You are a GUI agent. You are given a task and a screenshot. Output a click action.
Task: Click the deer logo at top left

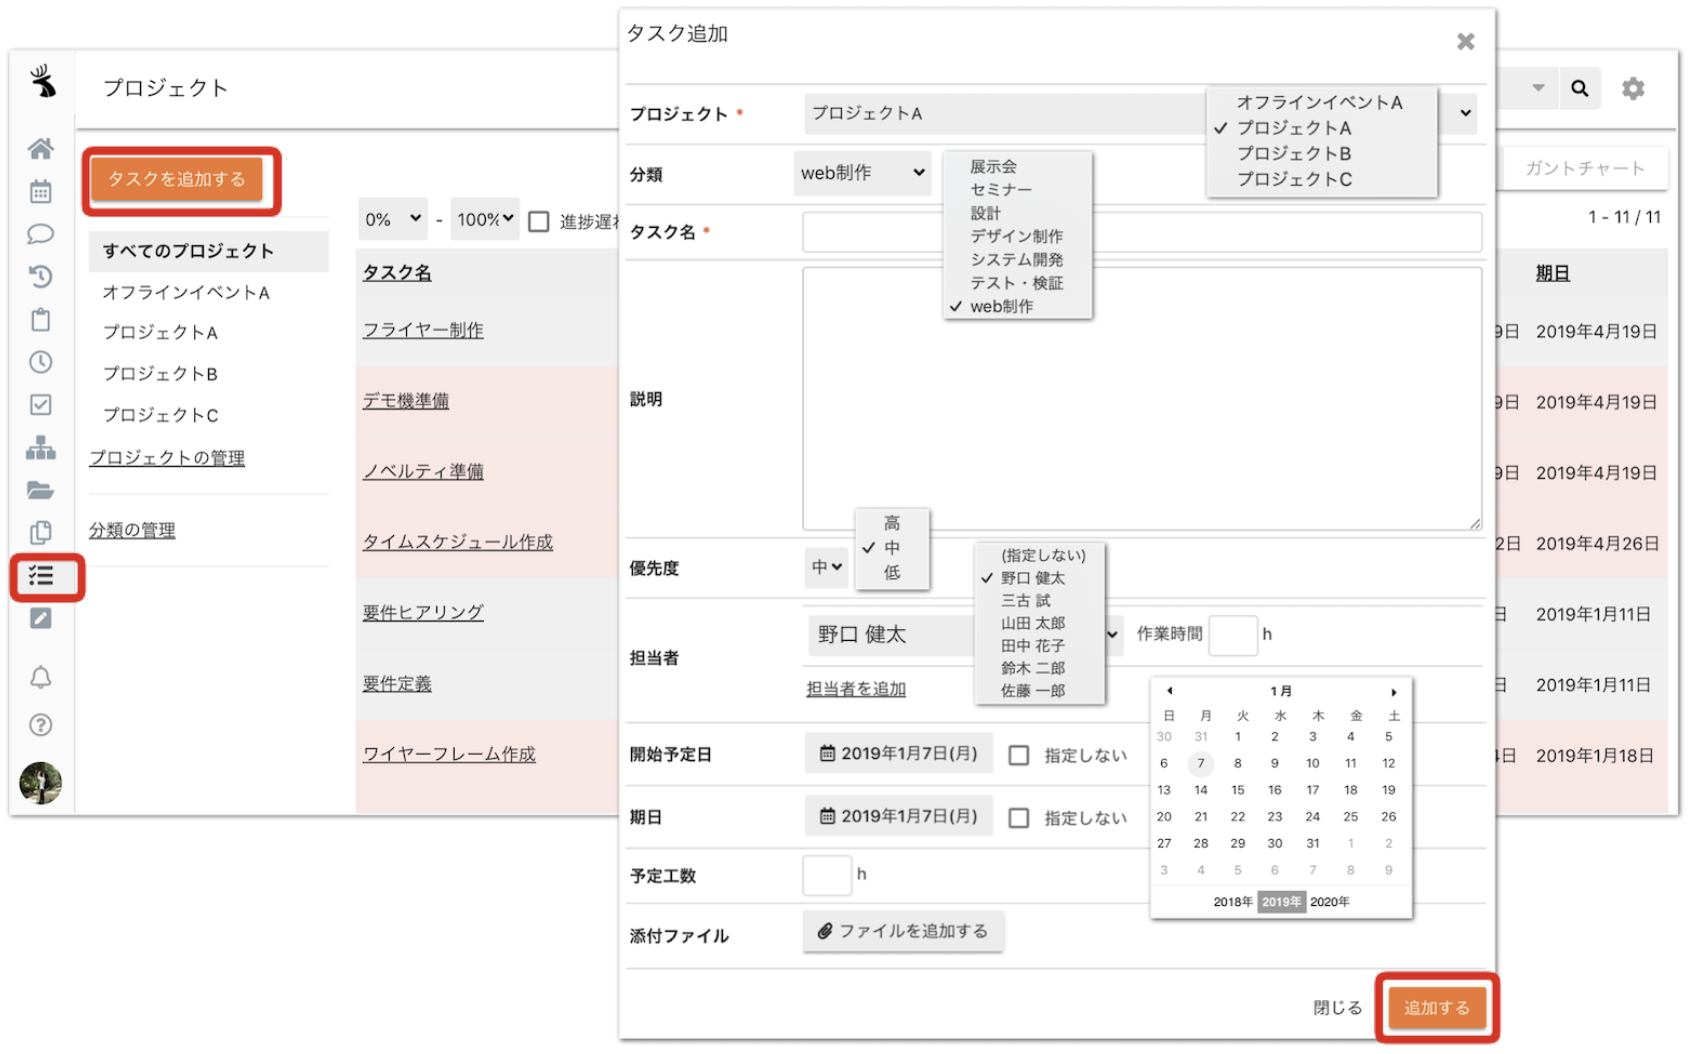click(42, 82)
